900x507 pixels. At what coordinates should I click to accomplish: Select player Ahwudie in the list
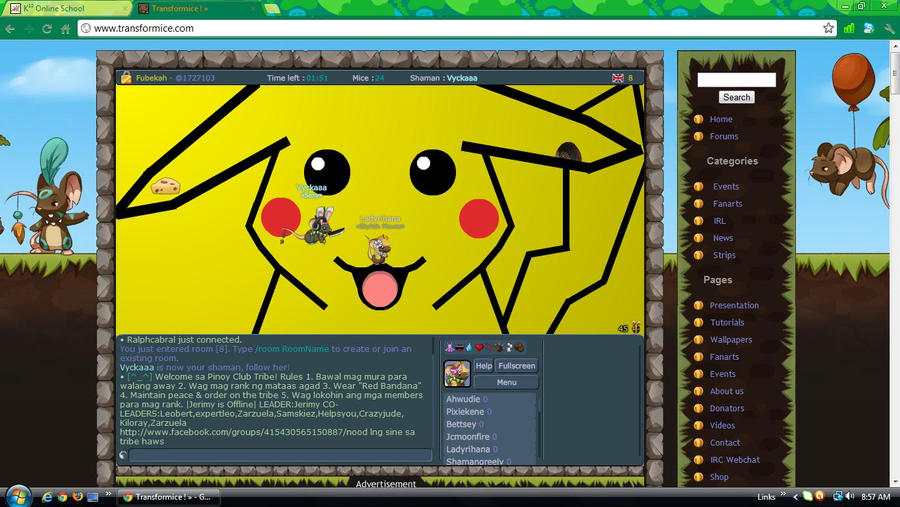[x=463, y=399]
